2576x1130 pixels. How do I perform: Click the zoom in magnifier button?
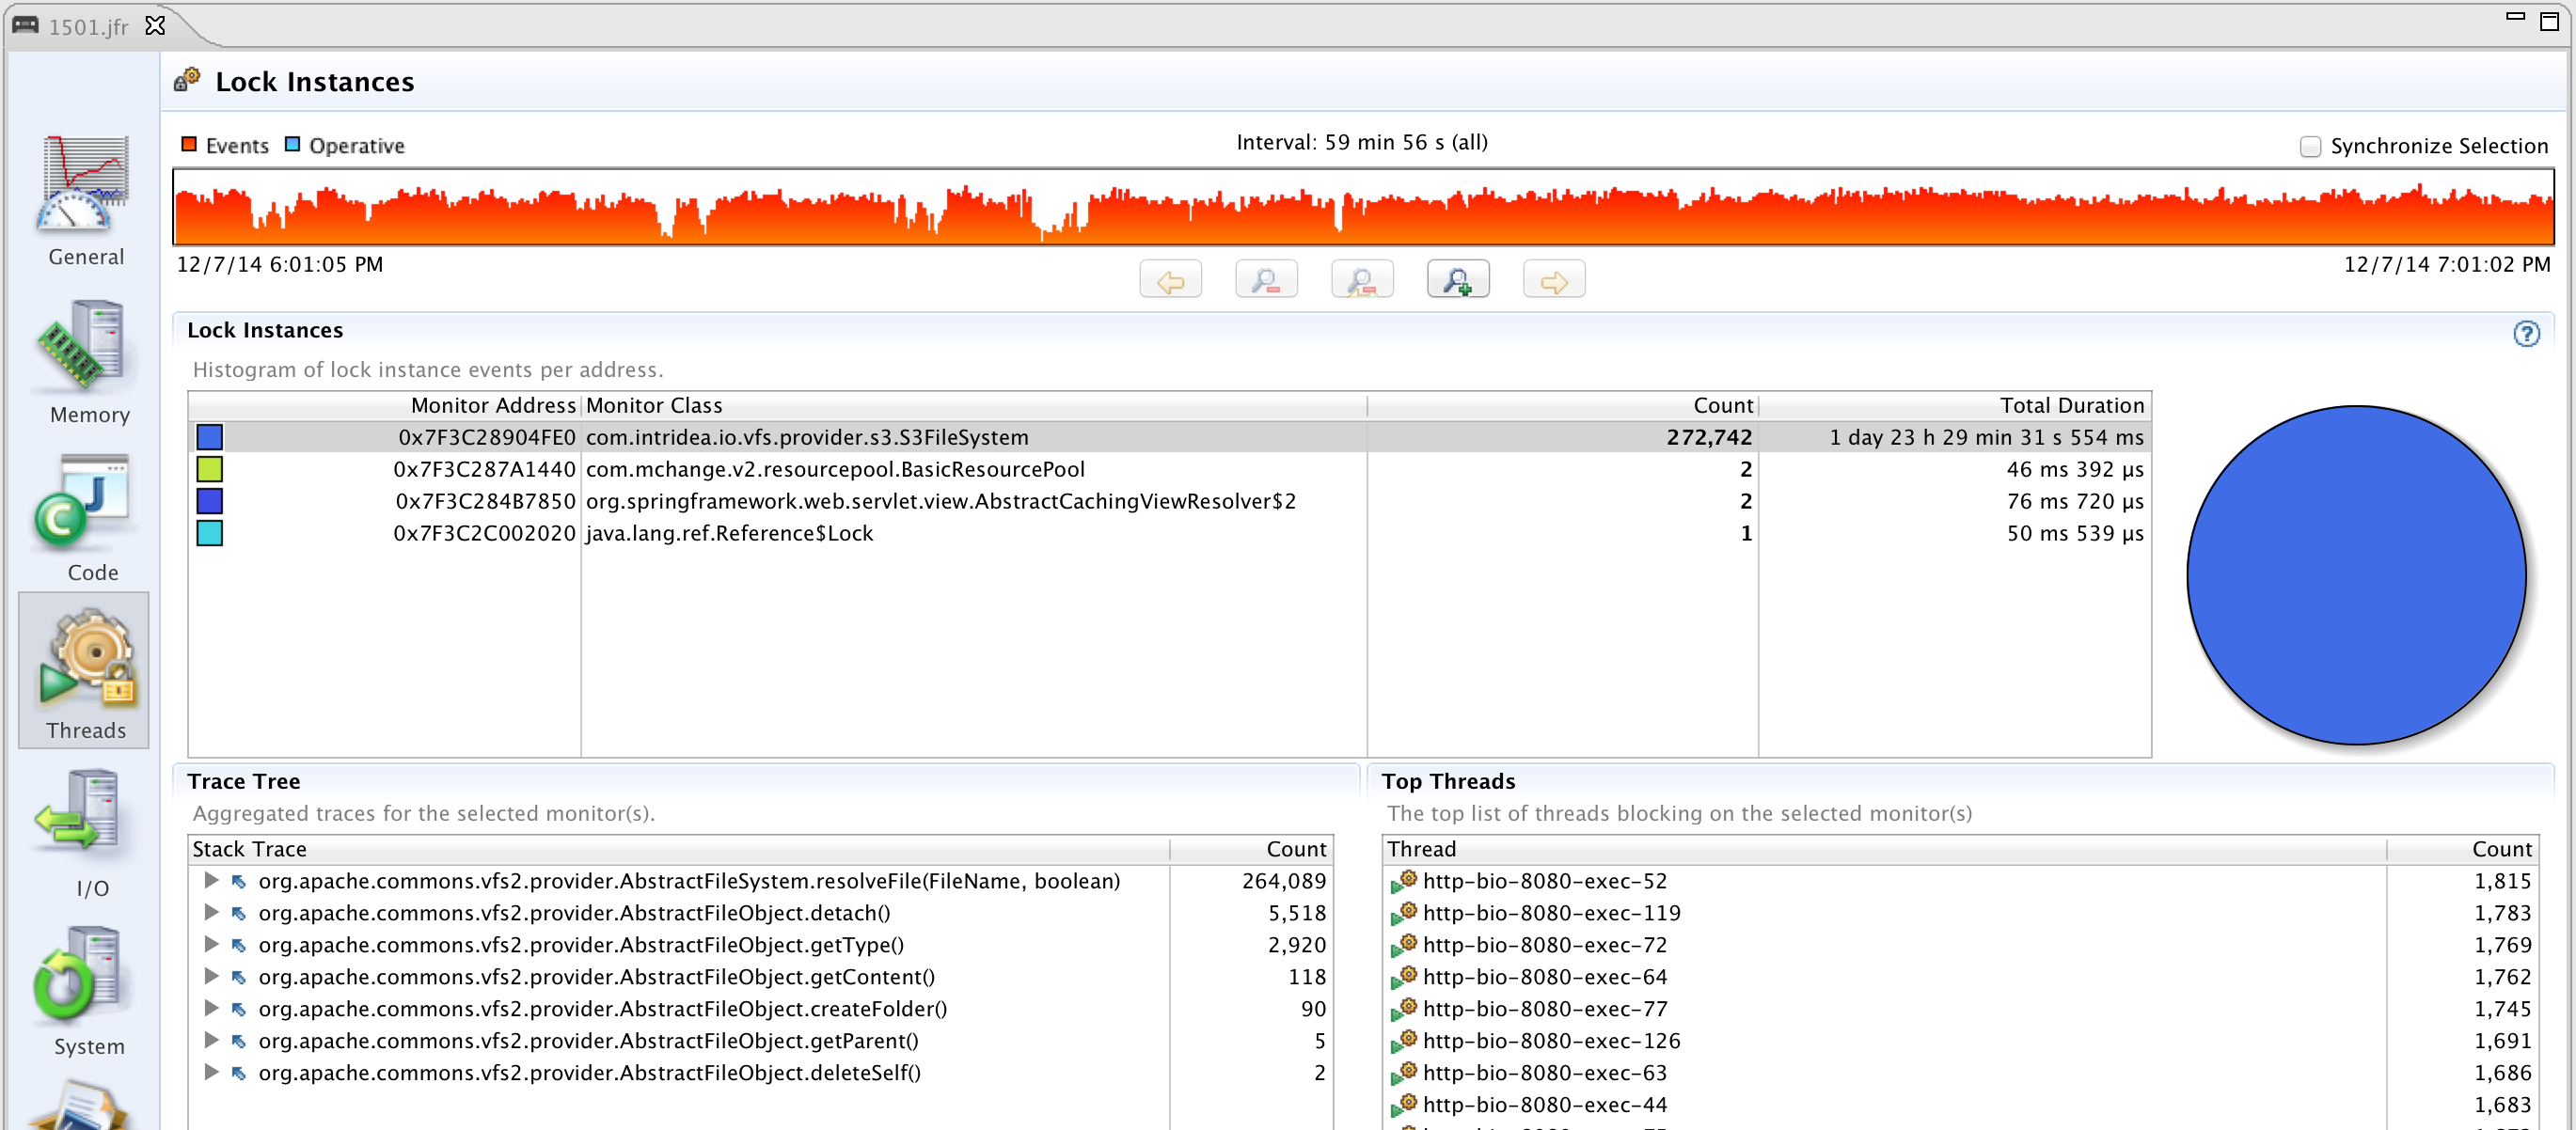[1458, 280]
